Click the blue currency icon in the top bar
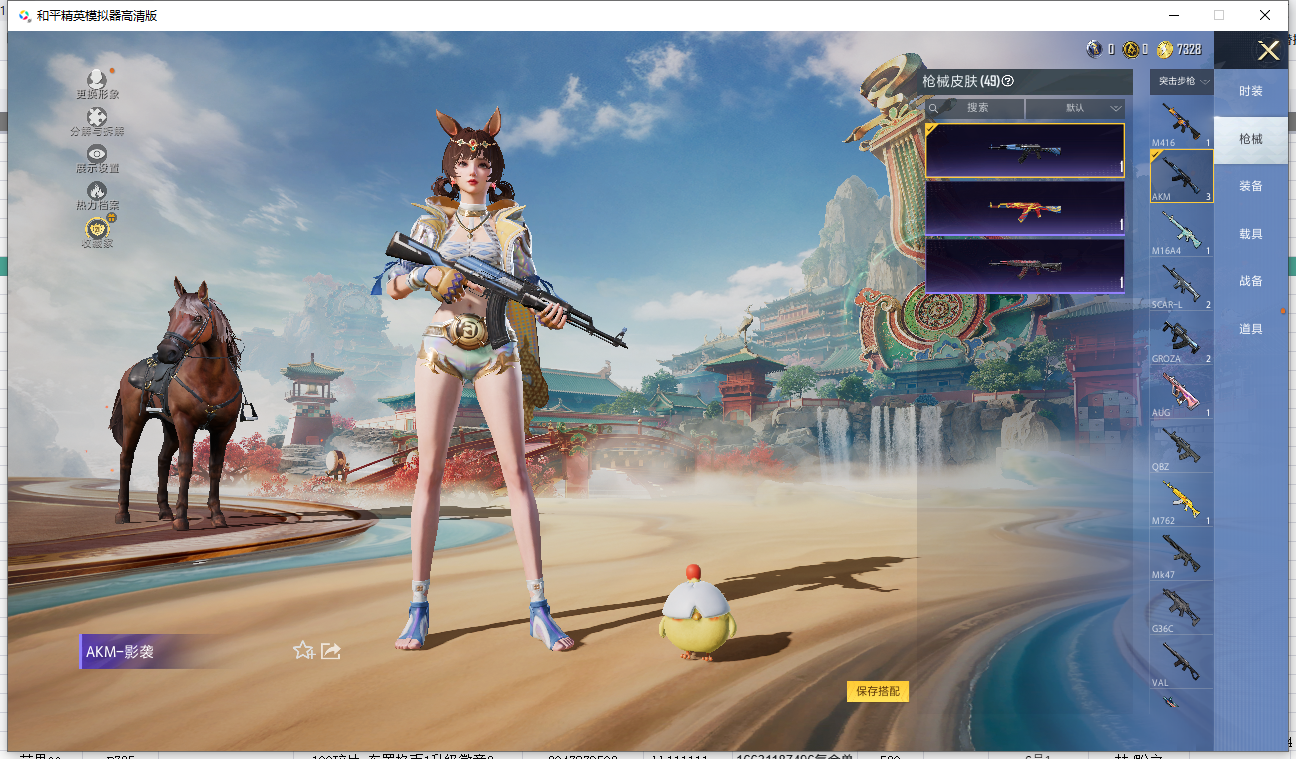Image resolution: width=1296 pixels, height=759 pixels. click(1094, 49)
